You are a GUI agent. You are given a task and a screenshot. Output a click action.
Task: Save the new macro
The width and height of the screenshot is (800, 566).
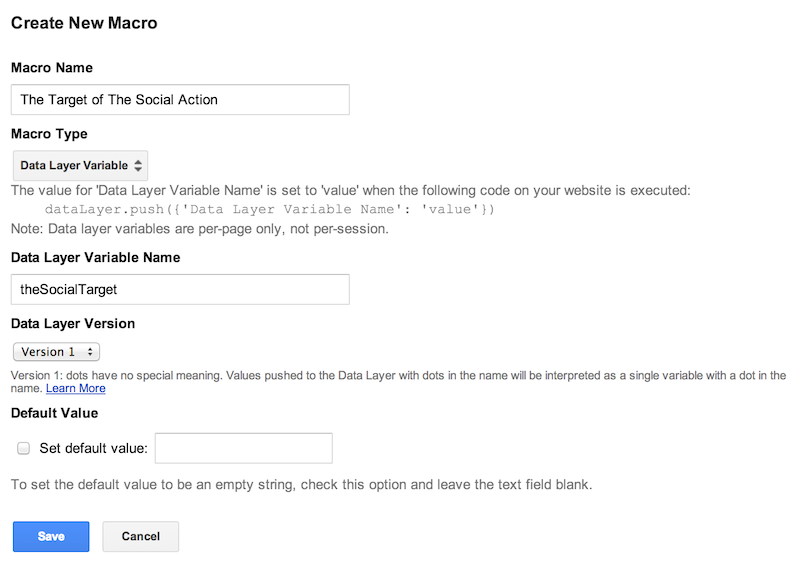click(x=51, y=536)
